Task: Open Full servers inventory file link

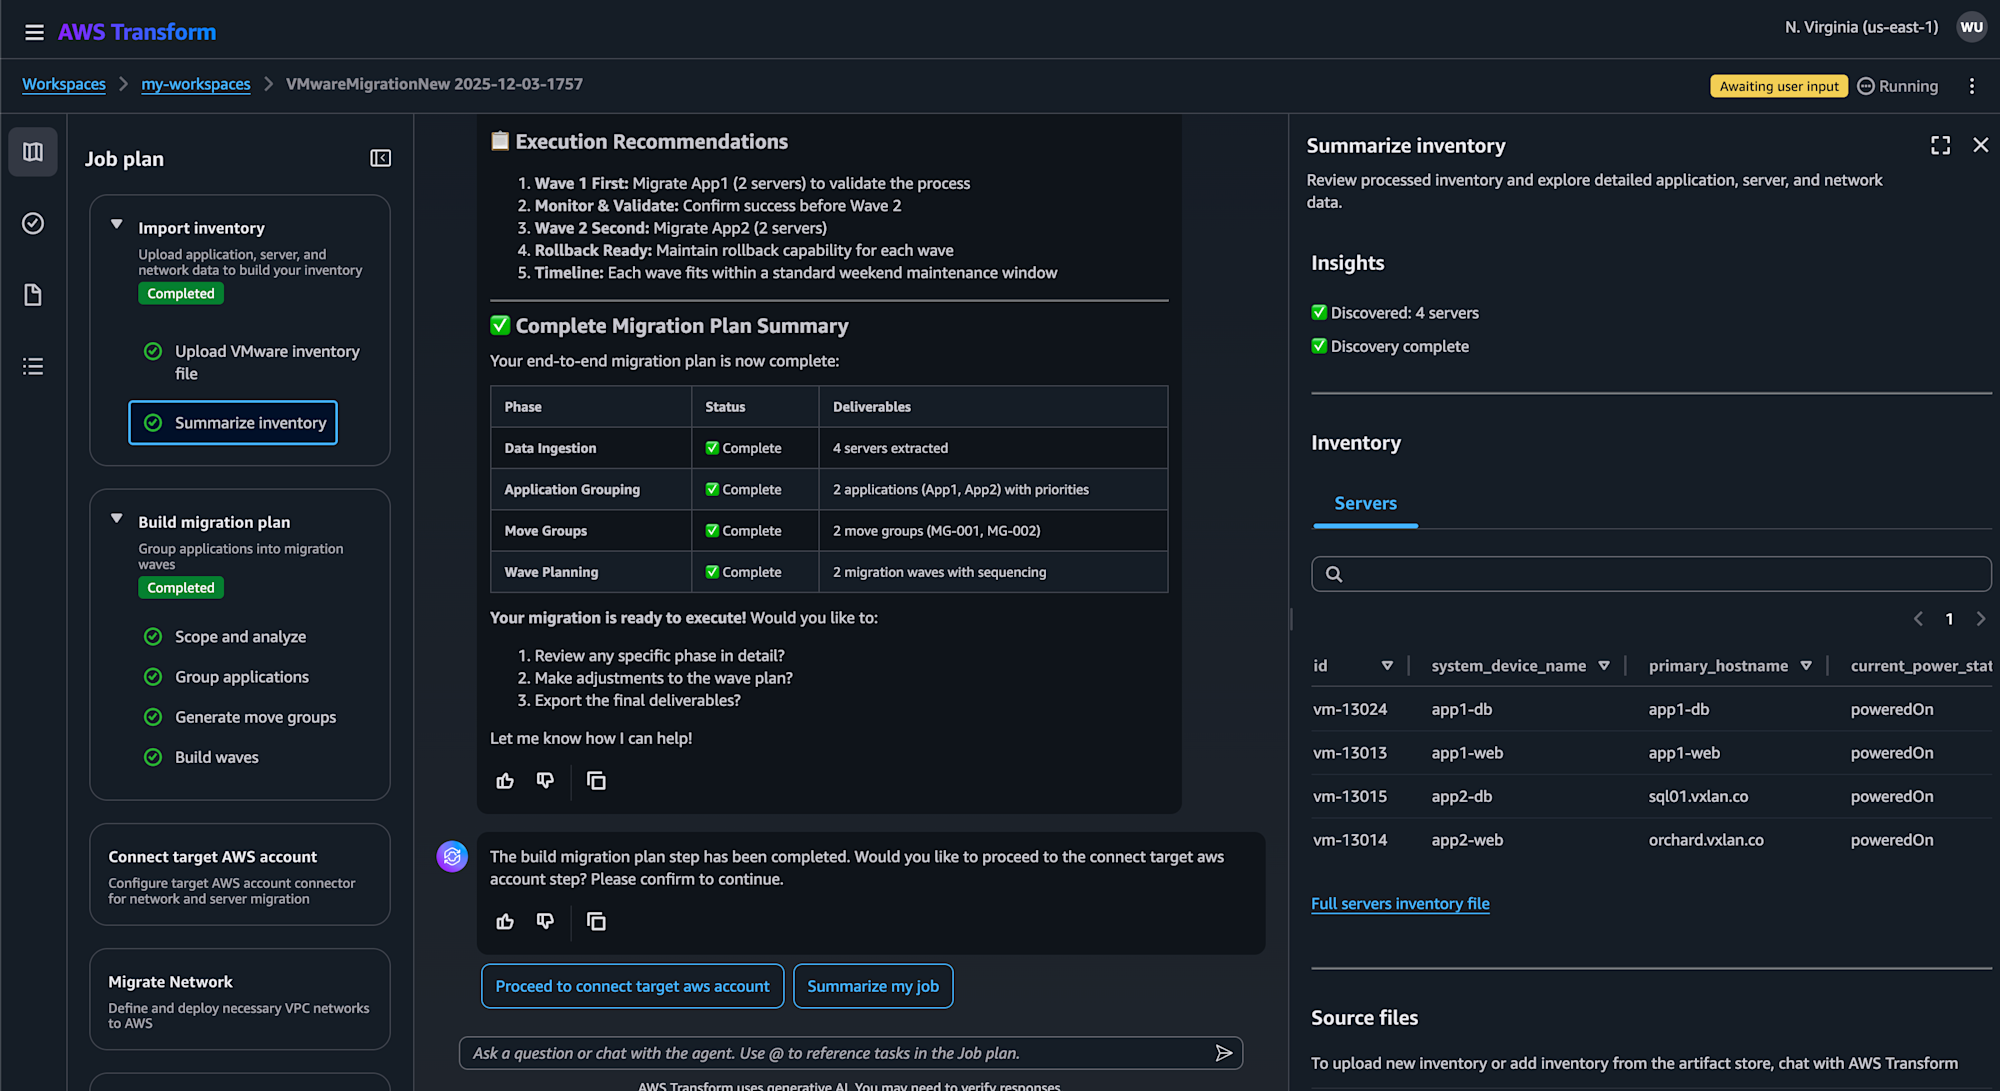Action: (1400, 904)
